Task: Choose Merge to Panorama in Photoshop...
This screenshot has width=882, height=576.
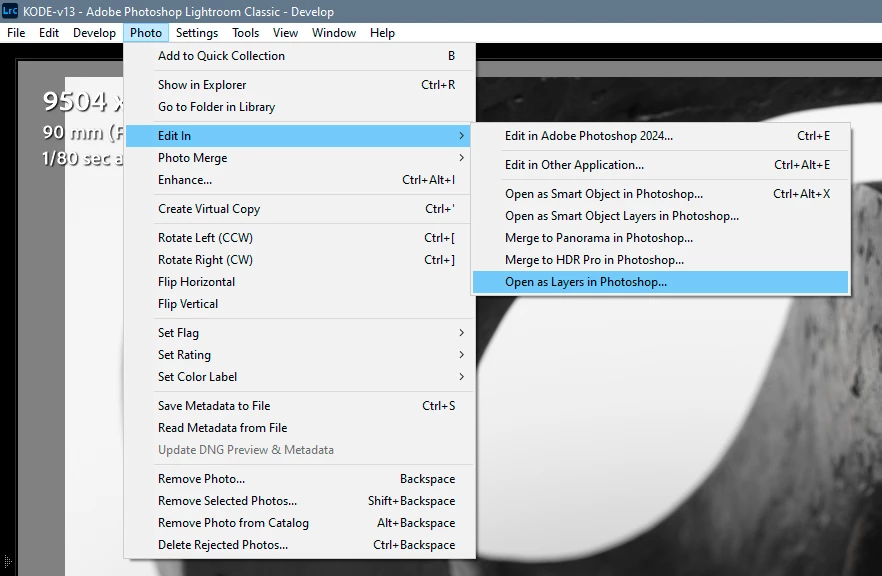Action: click(x=660, y=238)
